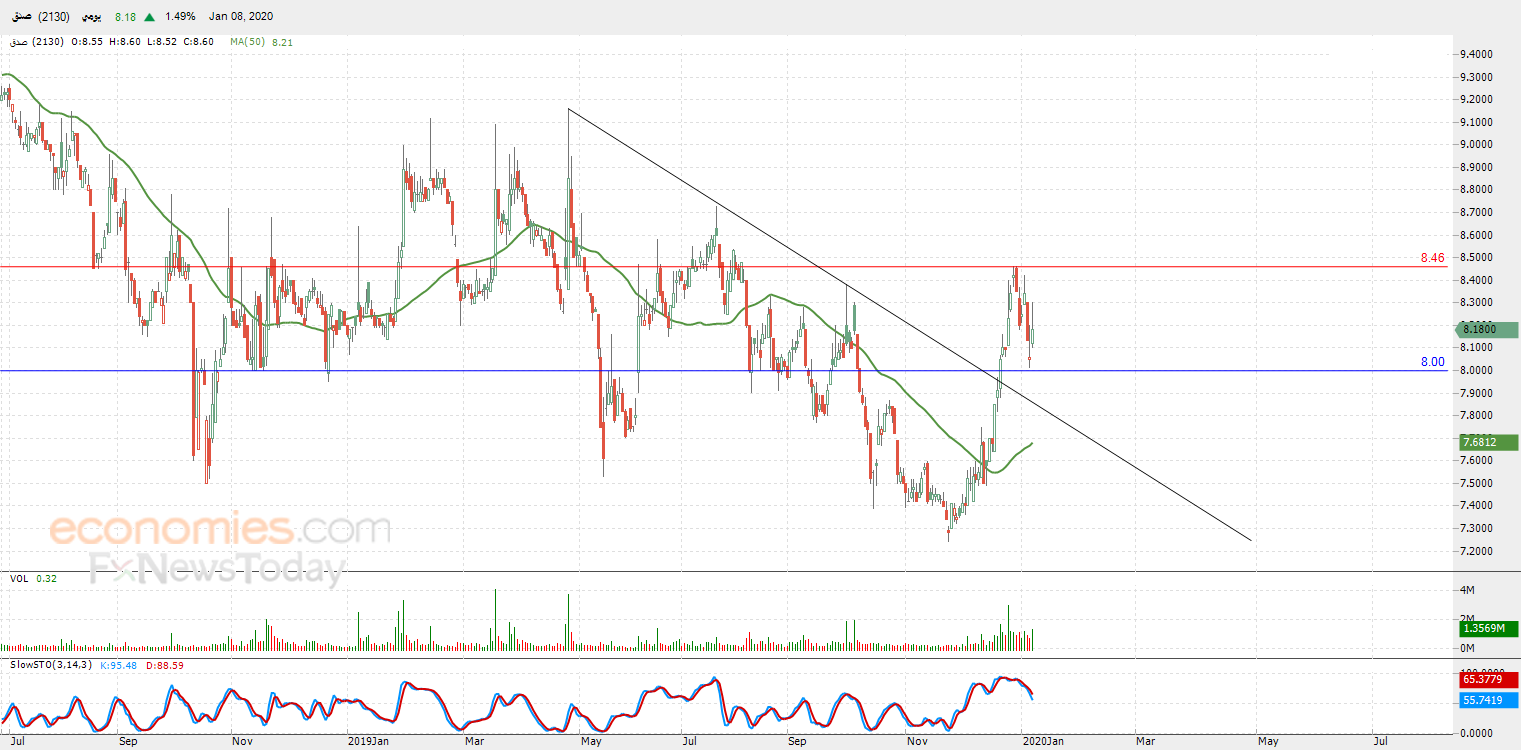Click the 2020Jan label on time axis
Viewport: 1521px width, 750px height.
[x=1044, y=741]
